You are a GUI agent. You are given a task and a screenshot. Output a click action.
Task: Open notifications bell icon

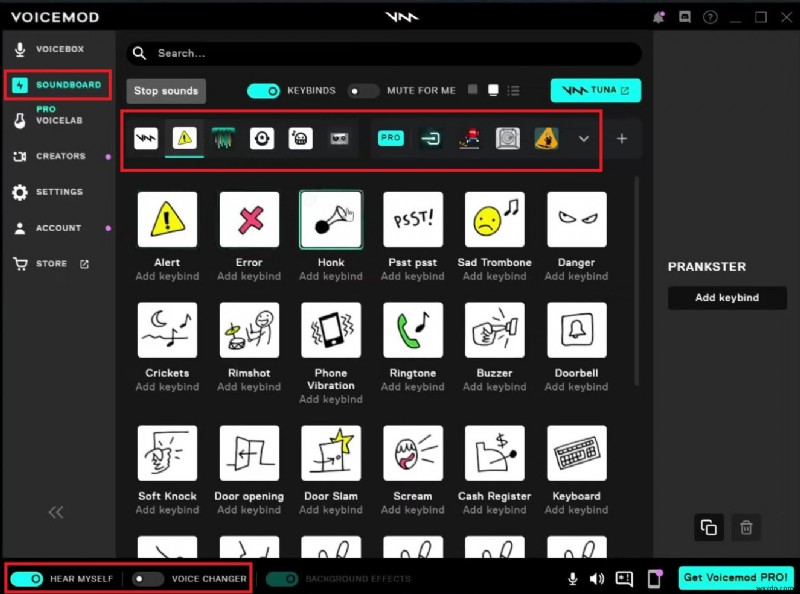(659, 17)
